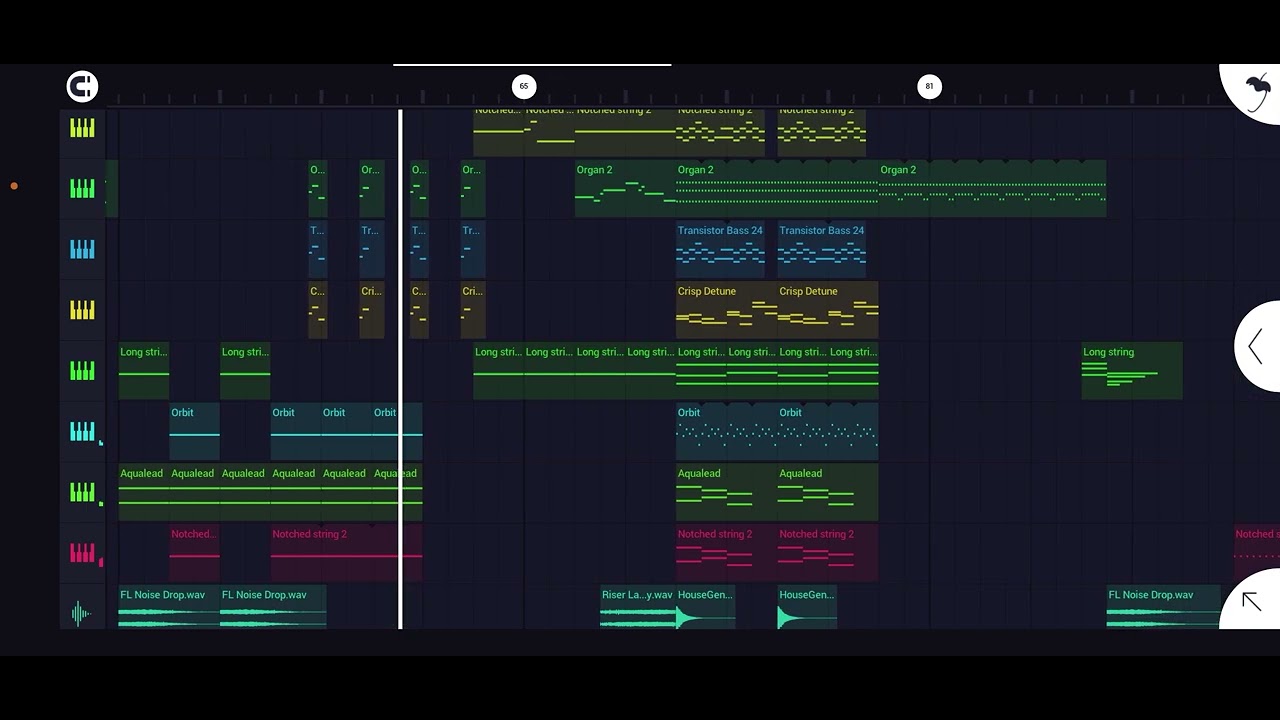Select the yellow-green Notched string track keyboard icon
Screen dimensions: 1280x720
pyautogui.click(x=82, y=128)
